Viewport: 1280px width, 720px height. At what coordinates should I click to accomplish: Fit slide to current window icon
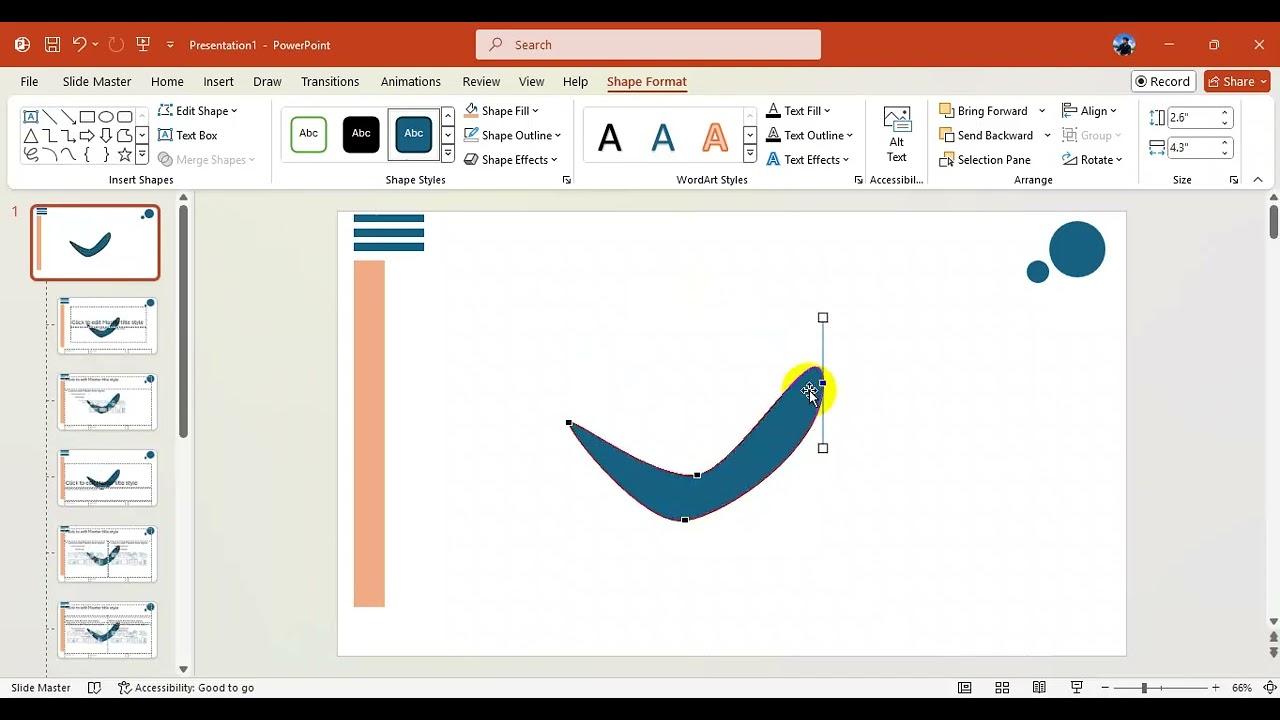(1270, 688)
